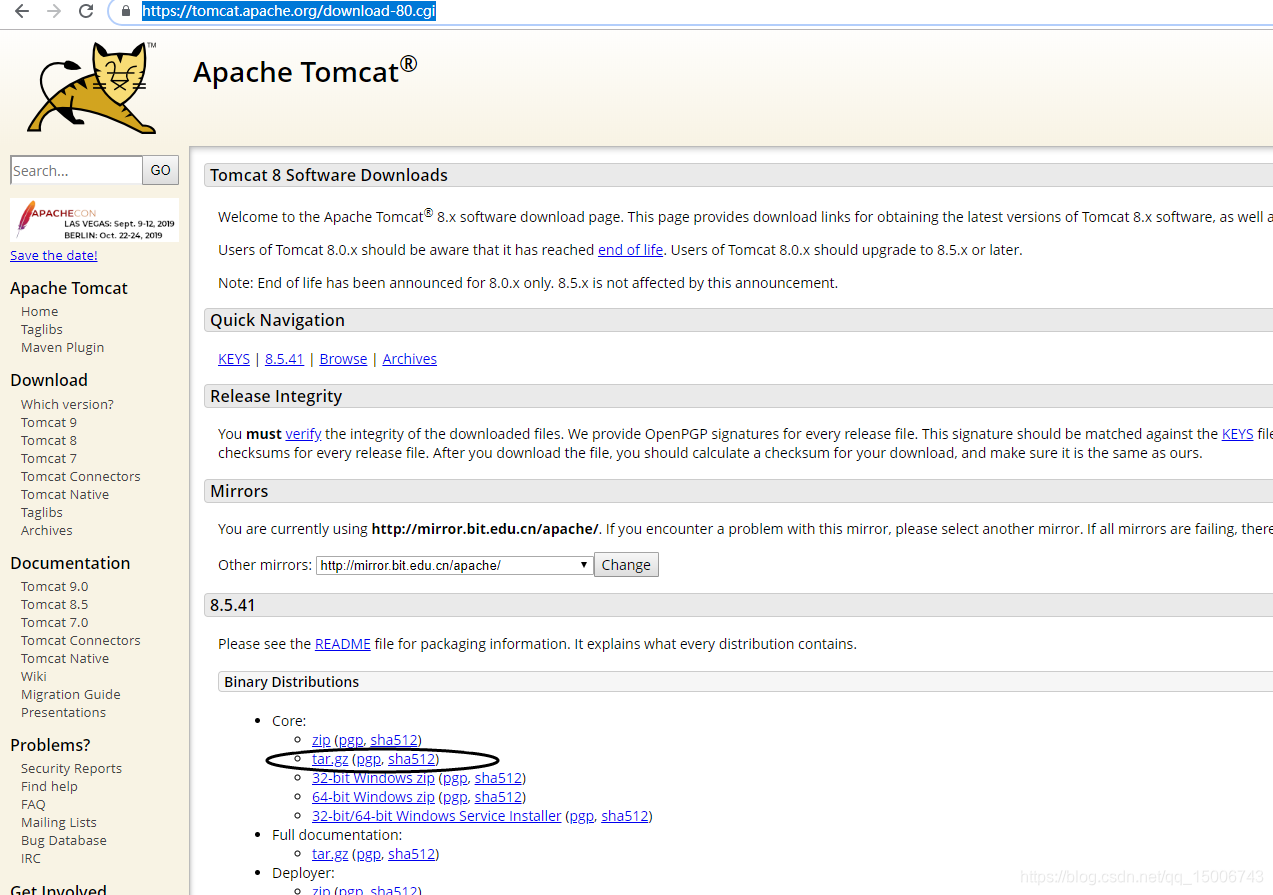Open Bug Database link
Viewport: 1273px width, 895px height.
tap(64, 840)
